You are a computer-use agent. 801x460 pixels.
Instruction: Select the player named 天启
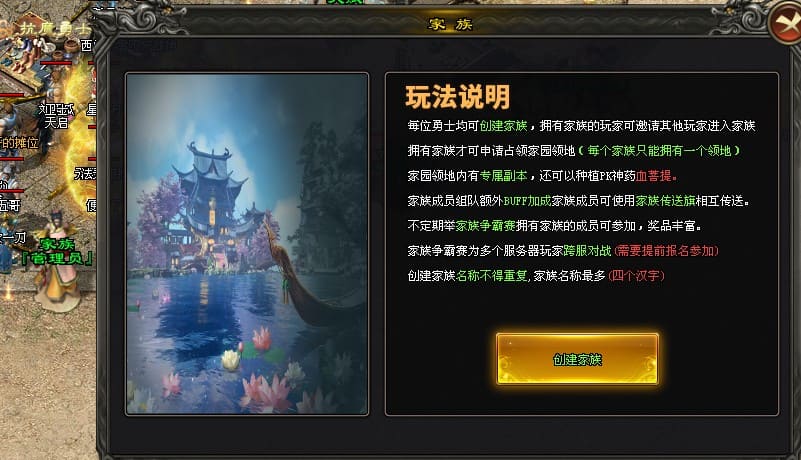click(x=56, y=122)
